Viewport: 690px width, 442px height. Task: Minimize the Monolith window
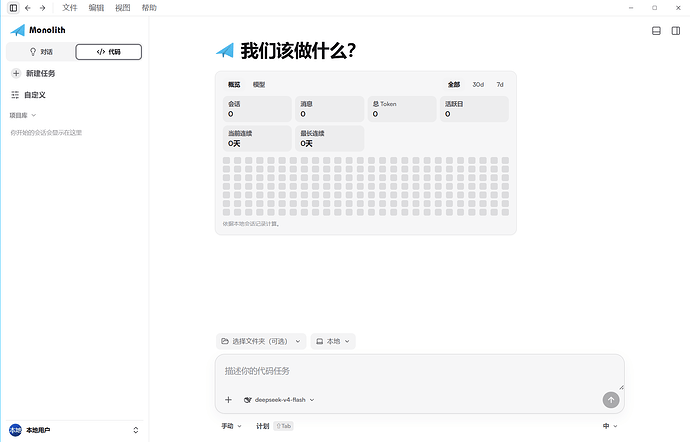tap(631, 8)
